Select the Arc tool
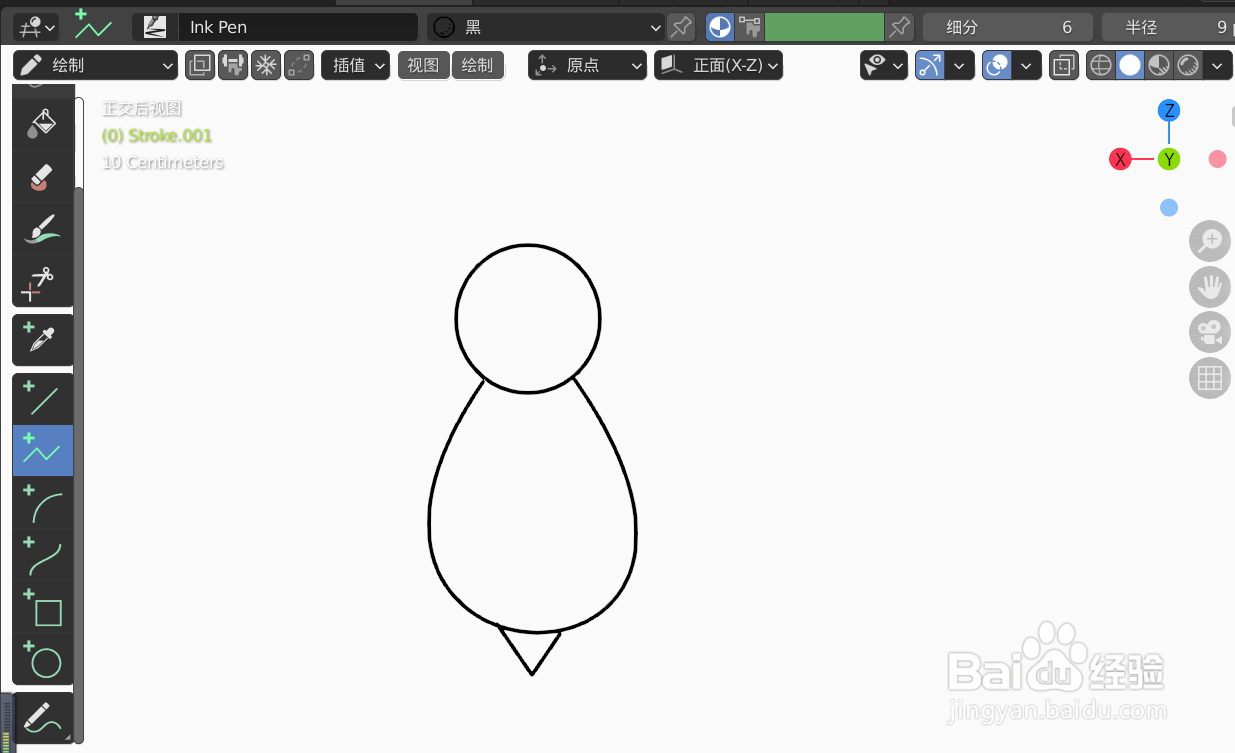 [42, 502]
